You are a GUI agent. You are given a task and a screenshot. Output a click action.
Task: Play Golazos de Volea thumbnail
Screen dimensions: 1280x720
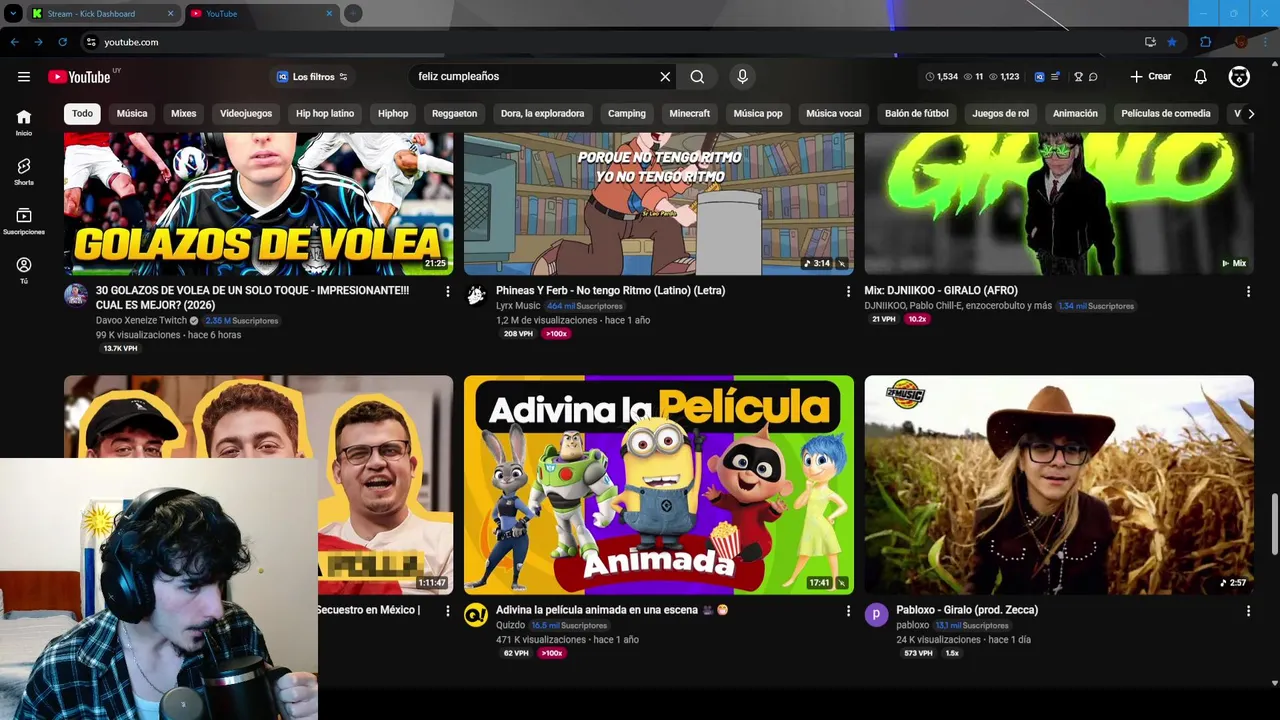(x=258, y=203)
